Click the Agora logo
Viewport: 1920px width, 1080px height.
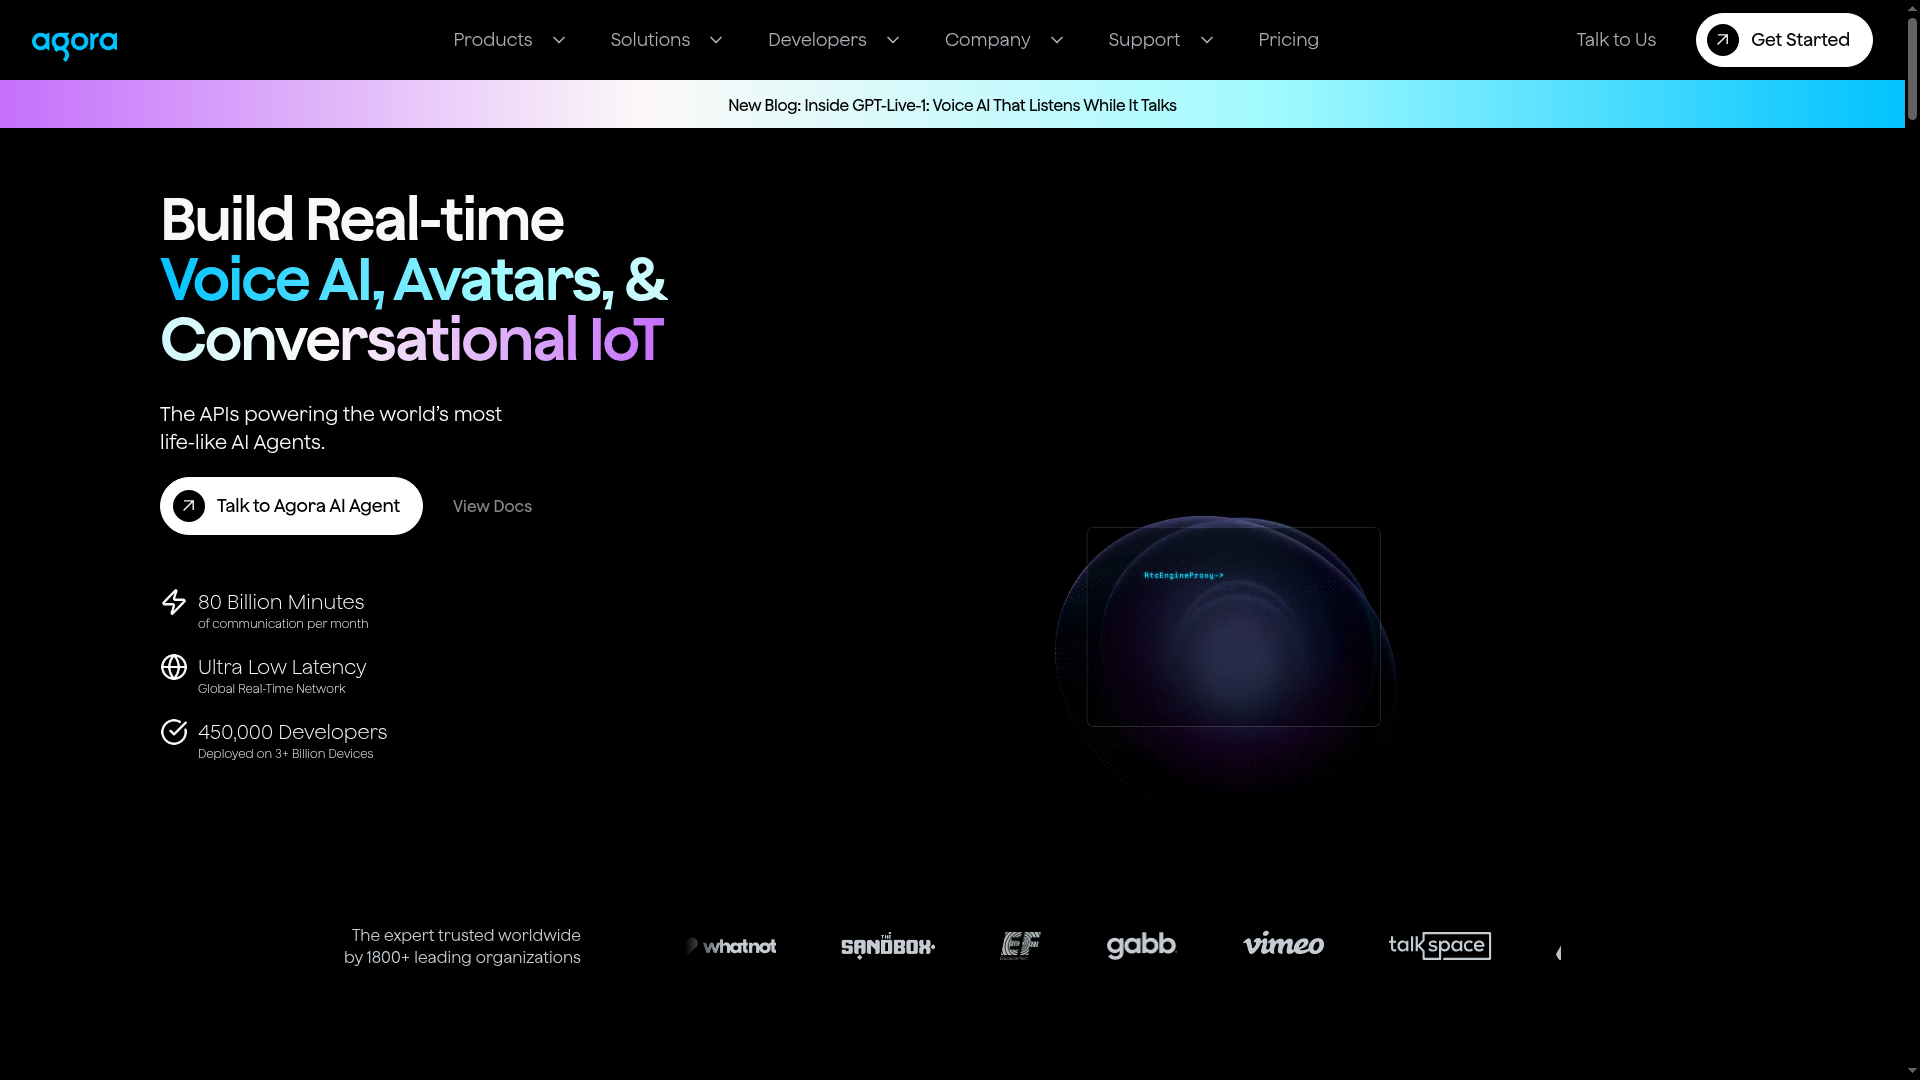[x=75, y=44]
